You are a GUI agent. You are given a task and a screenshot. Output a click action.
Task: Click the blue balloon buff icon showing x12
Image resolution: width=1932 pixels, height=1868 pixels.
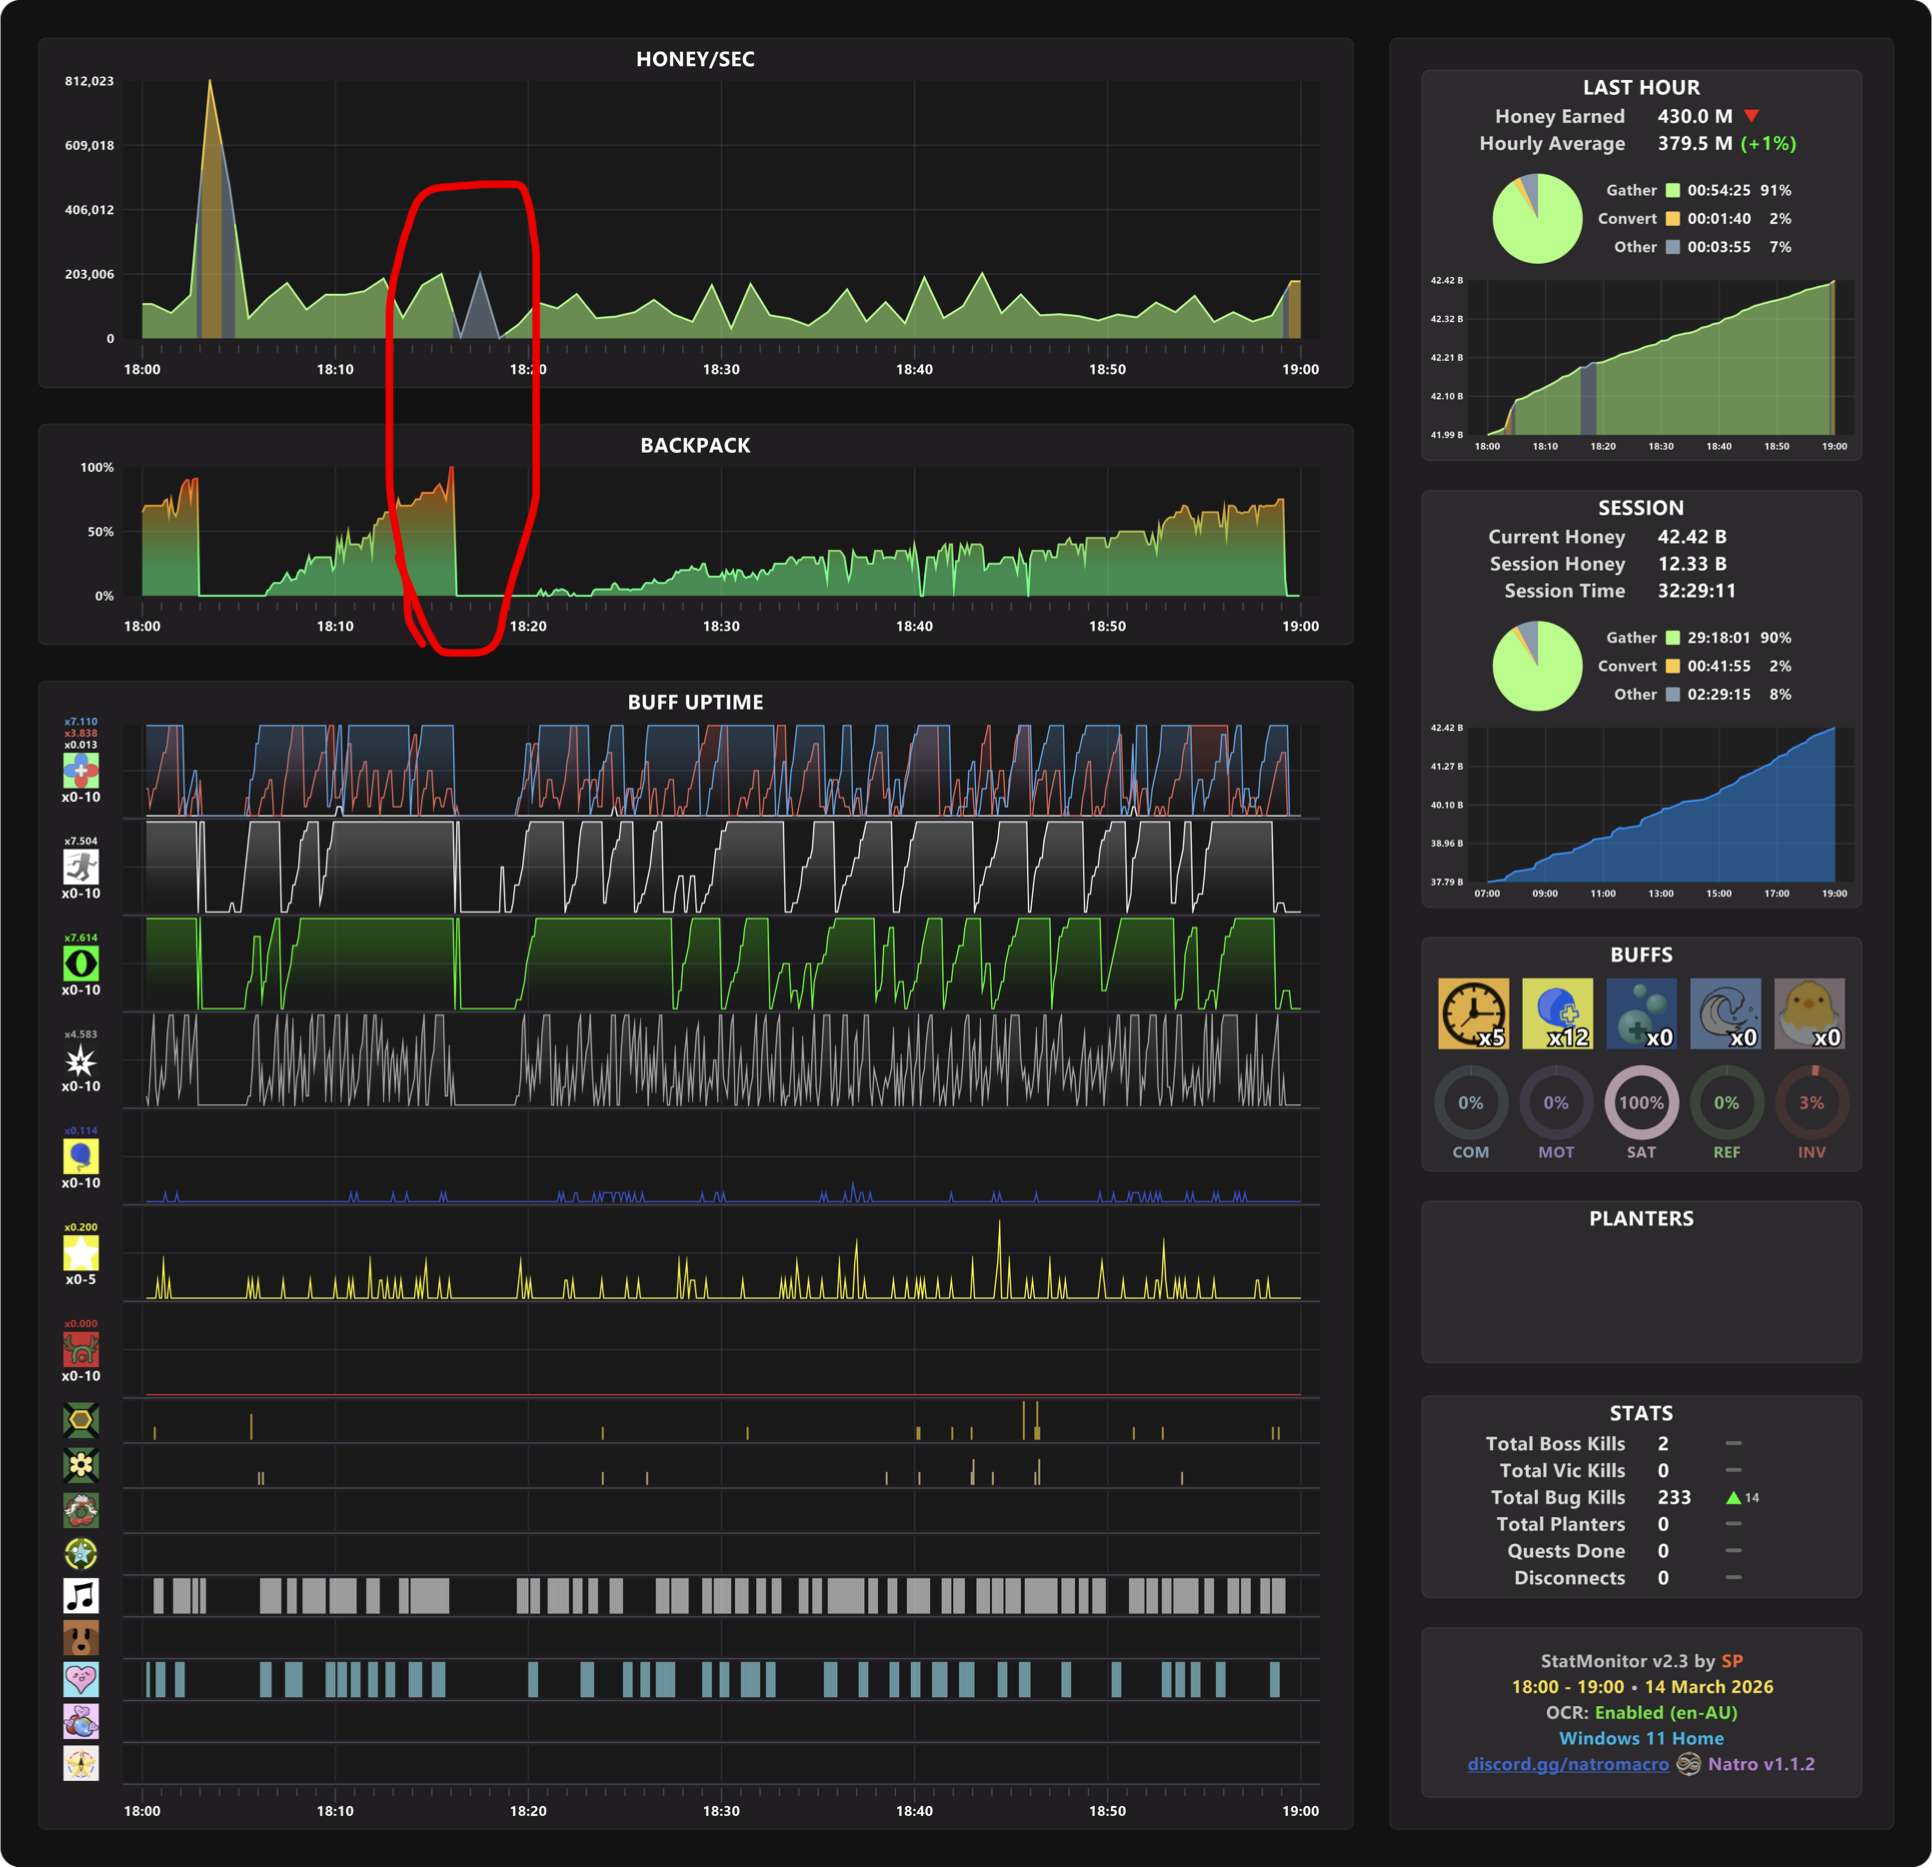click(1556, 1013)
